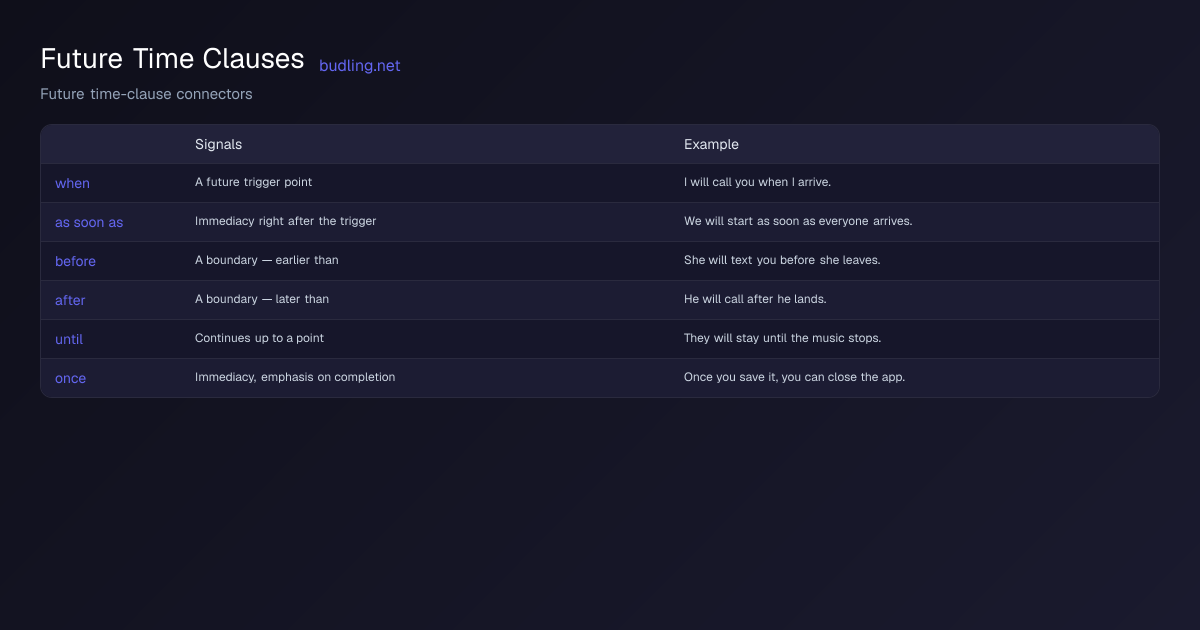The image size is (1200, 630).
Task: Click the 'before' connector term
Action: [x=75, y=261]
